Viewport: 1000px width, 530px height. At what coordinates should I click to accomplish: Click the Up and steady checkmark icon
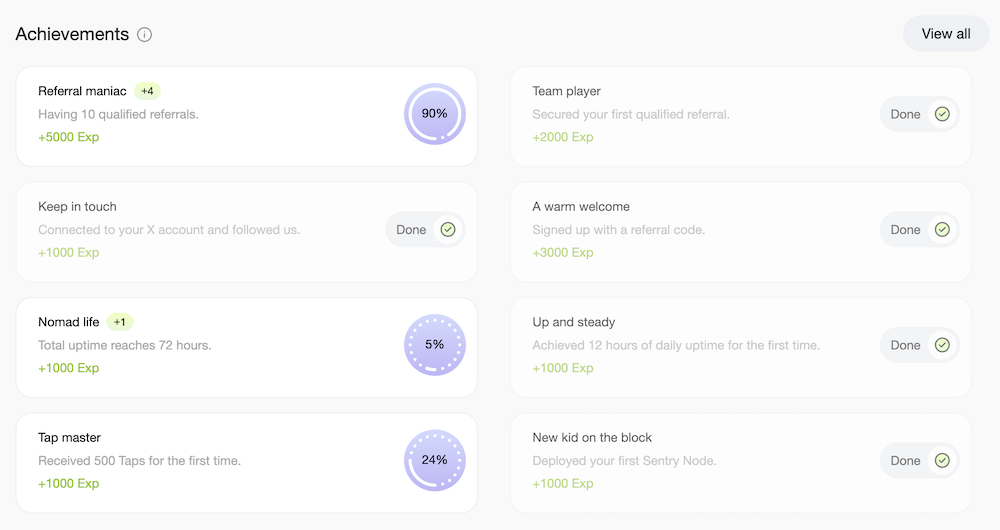point(942,345)
